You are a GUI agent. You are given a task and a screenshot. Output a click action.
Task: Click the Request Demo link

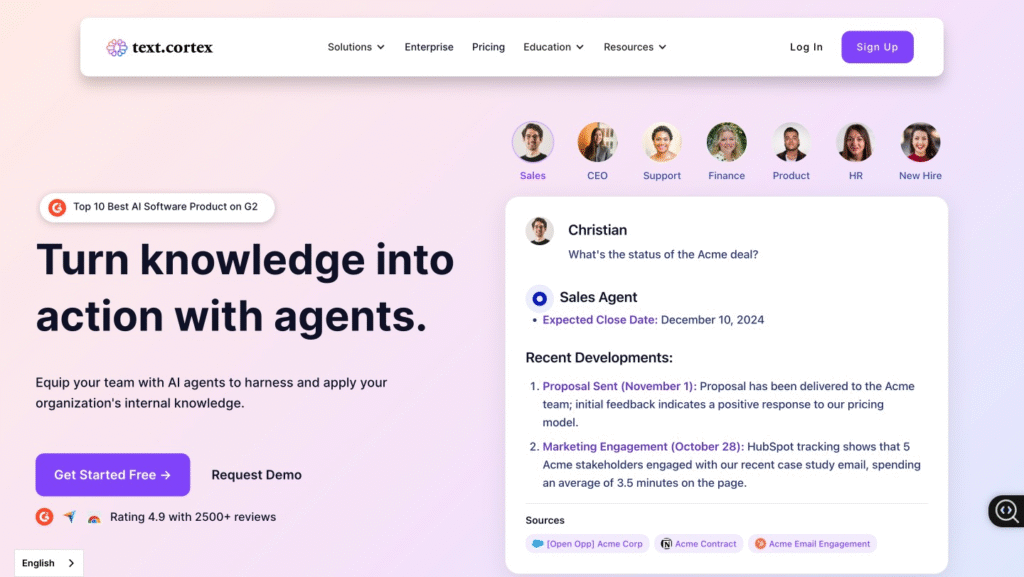pos(256,475)
